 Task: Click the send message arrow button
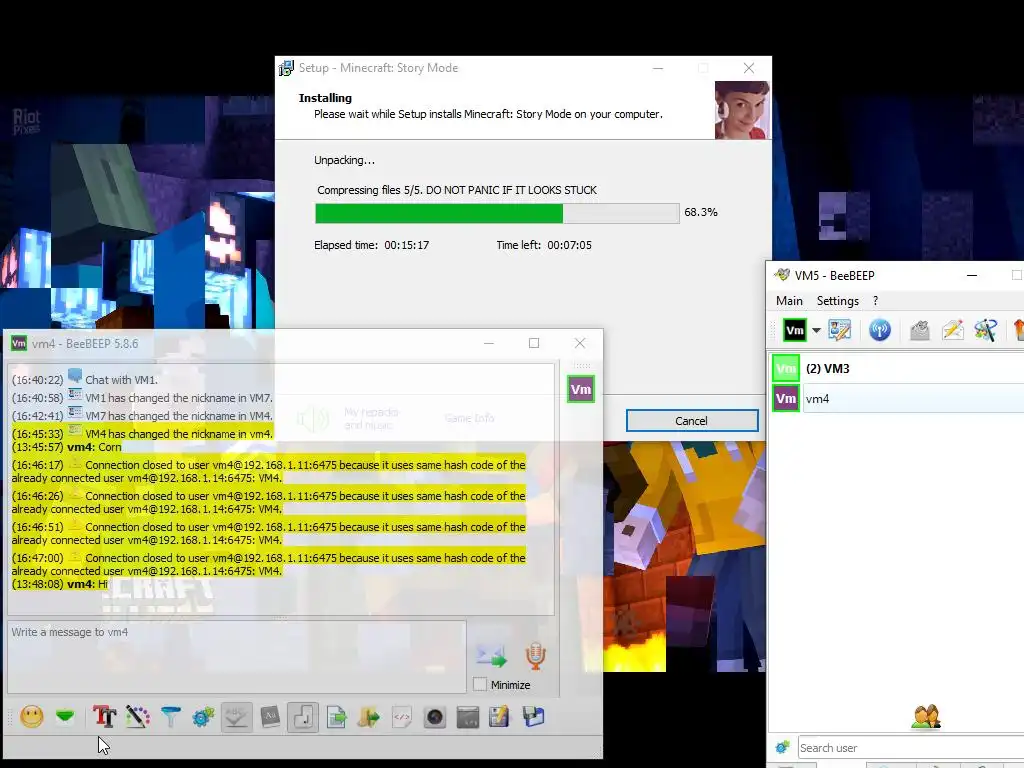point(491,656)
